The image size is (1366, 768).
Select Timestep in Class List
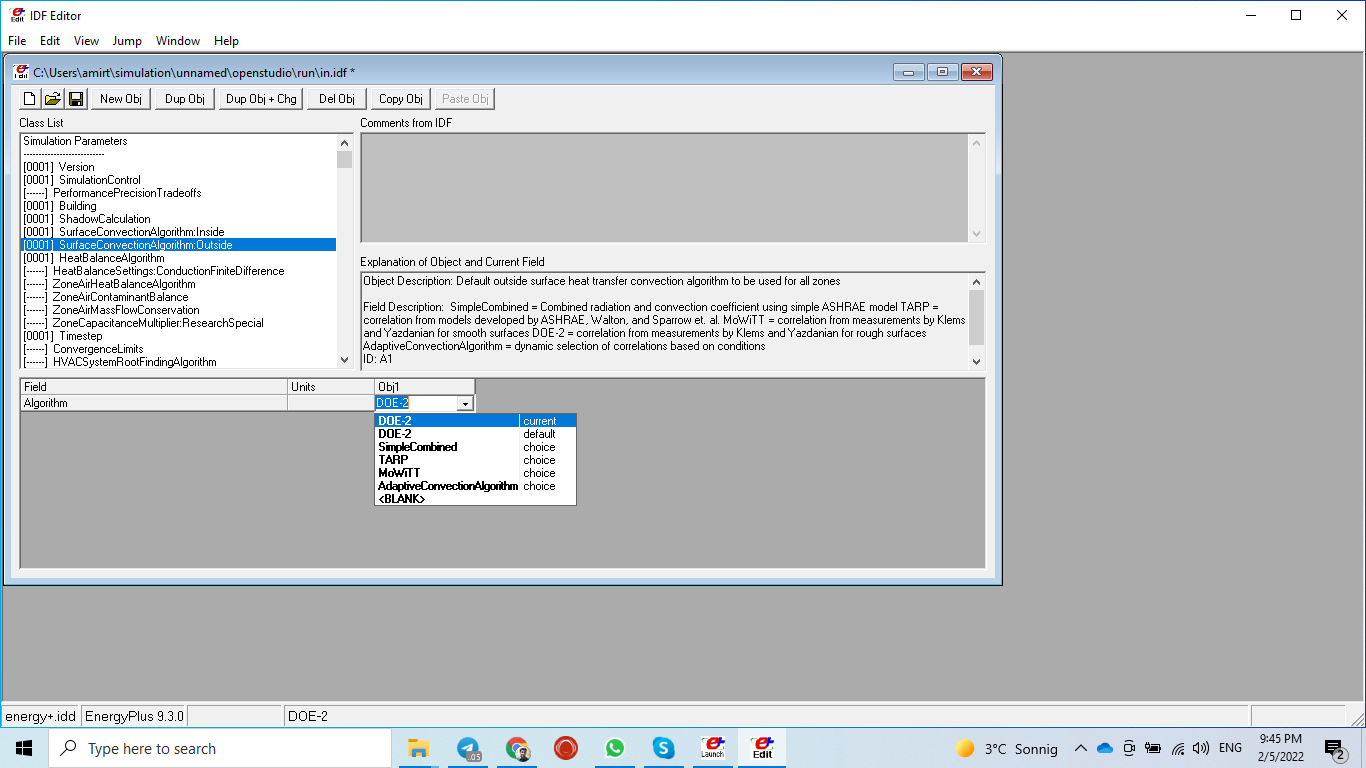[178, 336]
